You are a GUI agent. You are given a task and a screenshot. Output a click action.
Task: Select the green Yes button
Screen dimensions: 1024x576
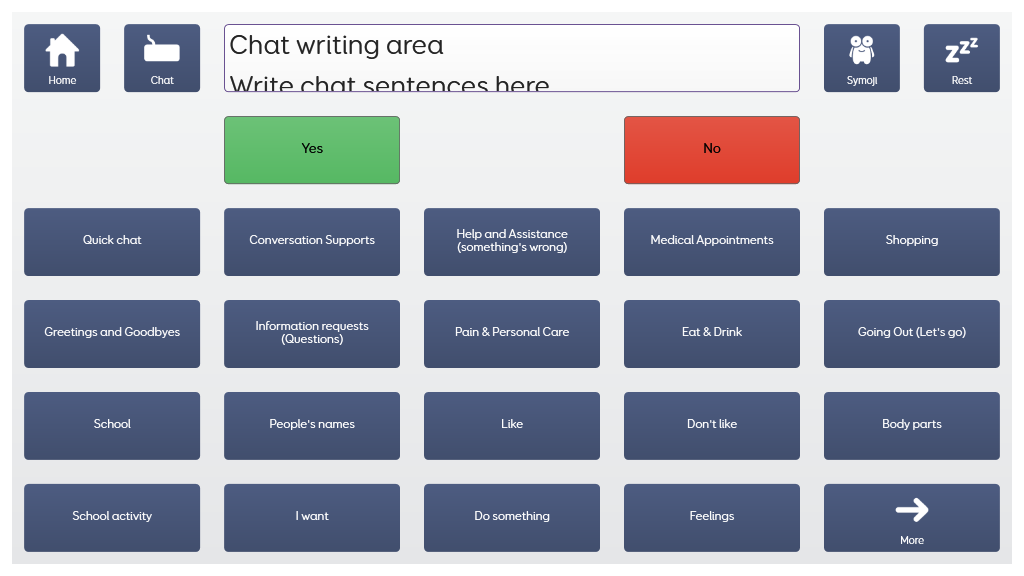tap(312, 150)
